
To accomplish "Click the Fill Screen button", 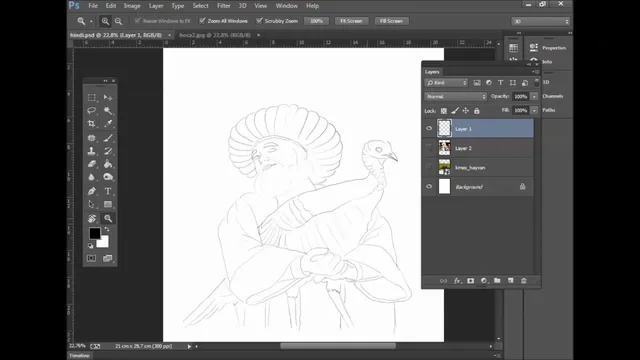I will click(391, 21).
